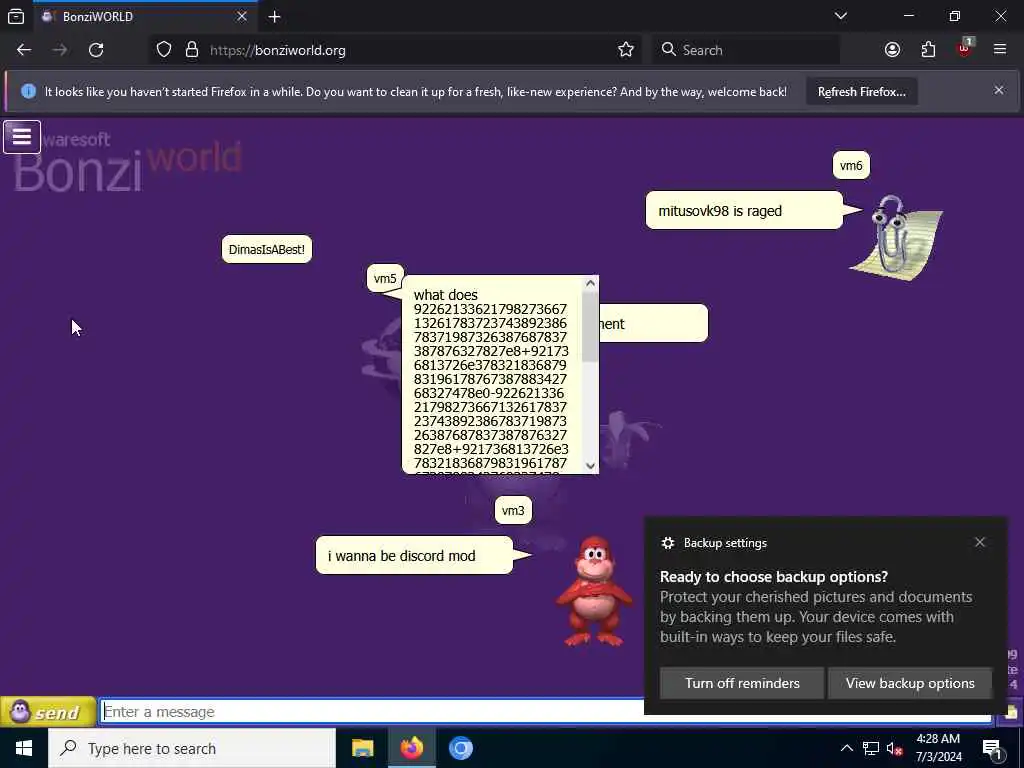Click the vm5 bubble scrollbar thumb

coord(590,326)
